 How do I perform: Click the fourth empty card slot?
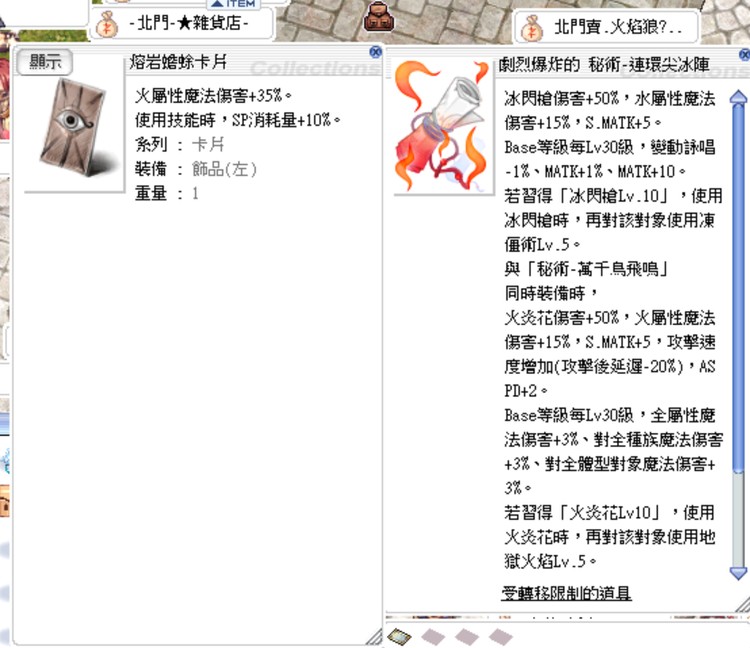pos(501,637)
